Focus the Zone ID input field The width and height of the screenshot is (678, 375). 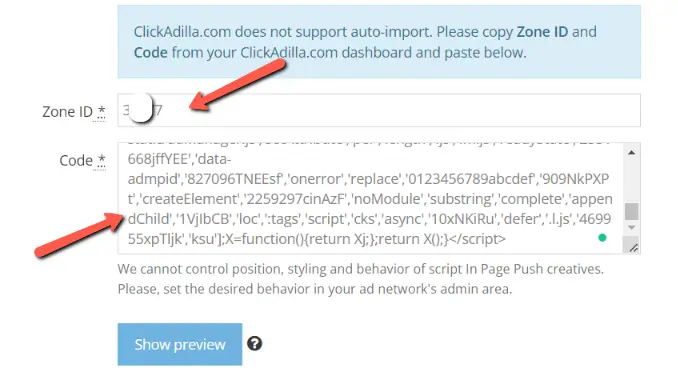379,110
